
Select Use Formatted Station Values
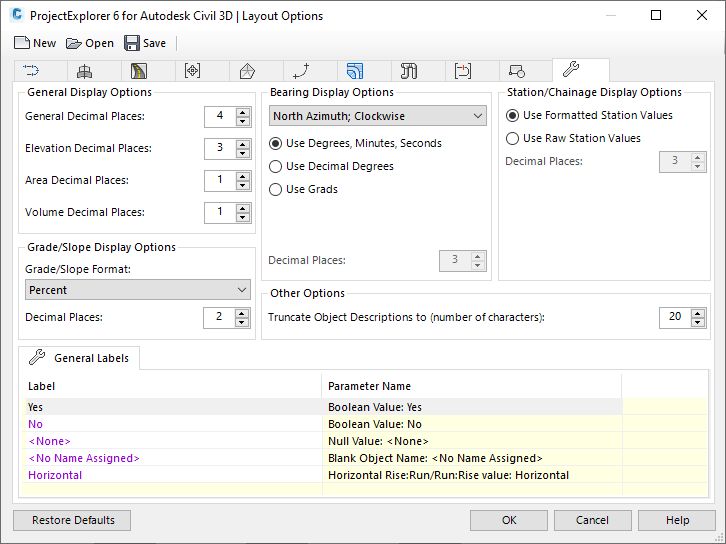(x=512, y=115)
